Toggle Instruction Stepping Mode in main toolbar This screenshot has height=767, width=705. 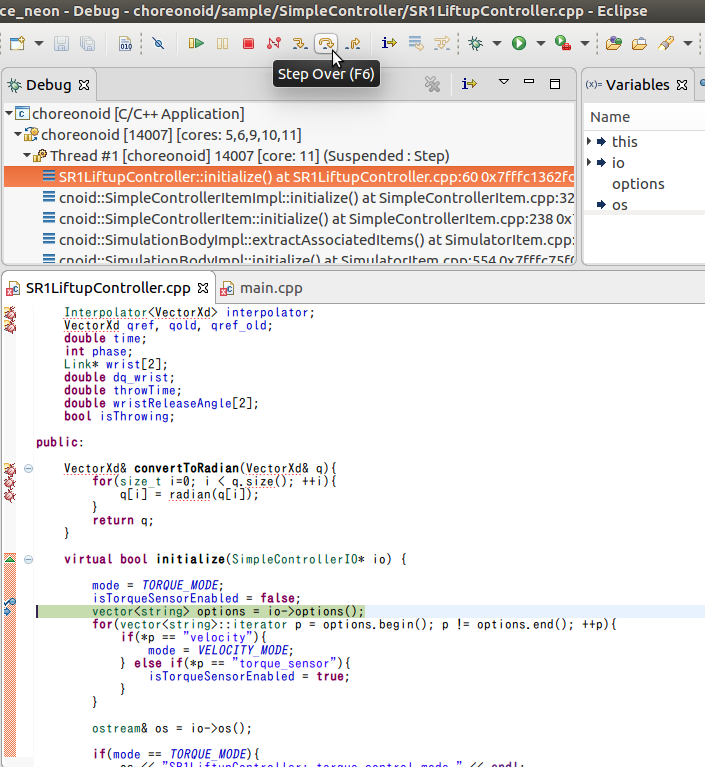pyautogui.click(x=389, y=44)
